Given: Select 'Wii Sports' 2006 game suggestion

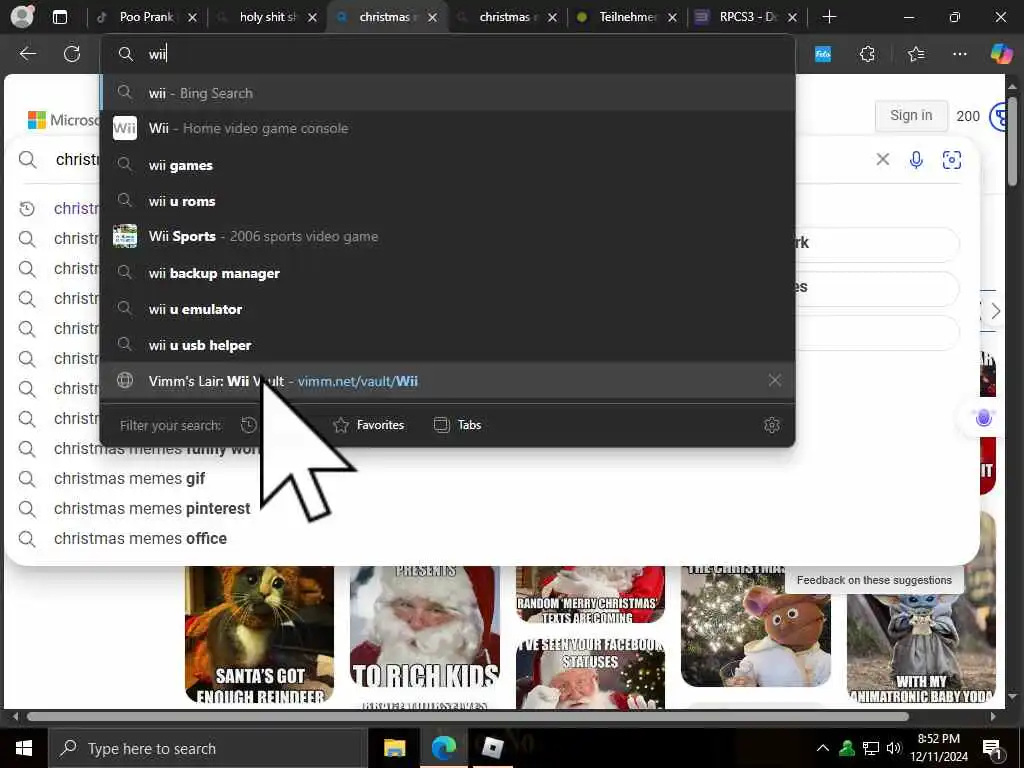Looking at the screenshot, I should (x=448, y=236).
